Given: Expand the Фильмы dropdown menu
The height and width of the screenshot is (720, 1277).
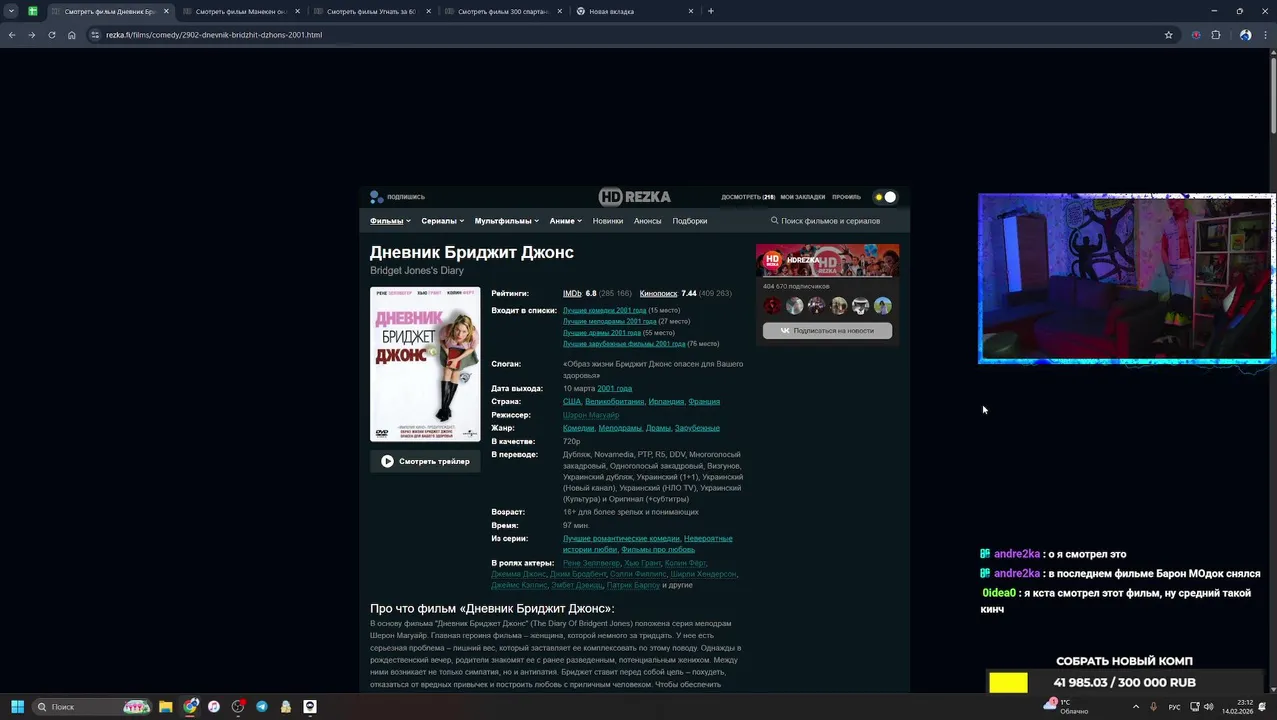Looking at the screenshot, I should [x=390, y=221].
